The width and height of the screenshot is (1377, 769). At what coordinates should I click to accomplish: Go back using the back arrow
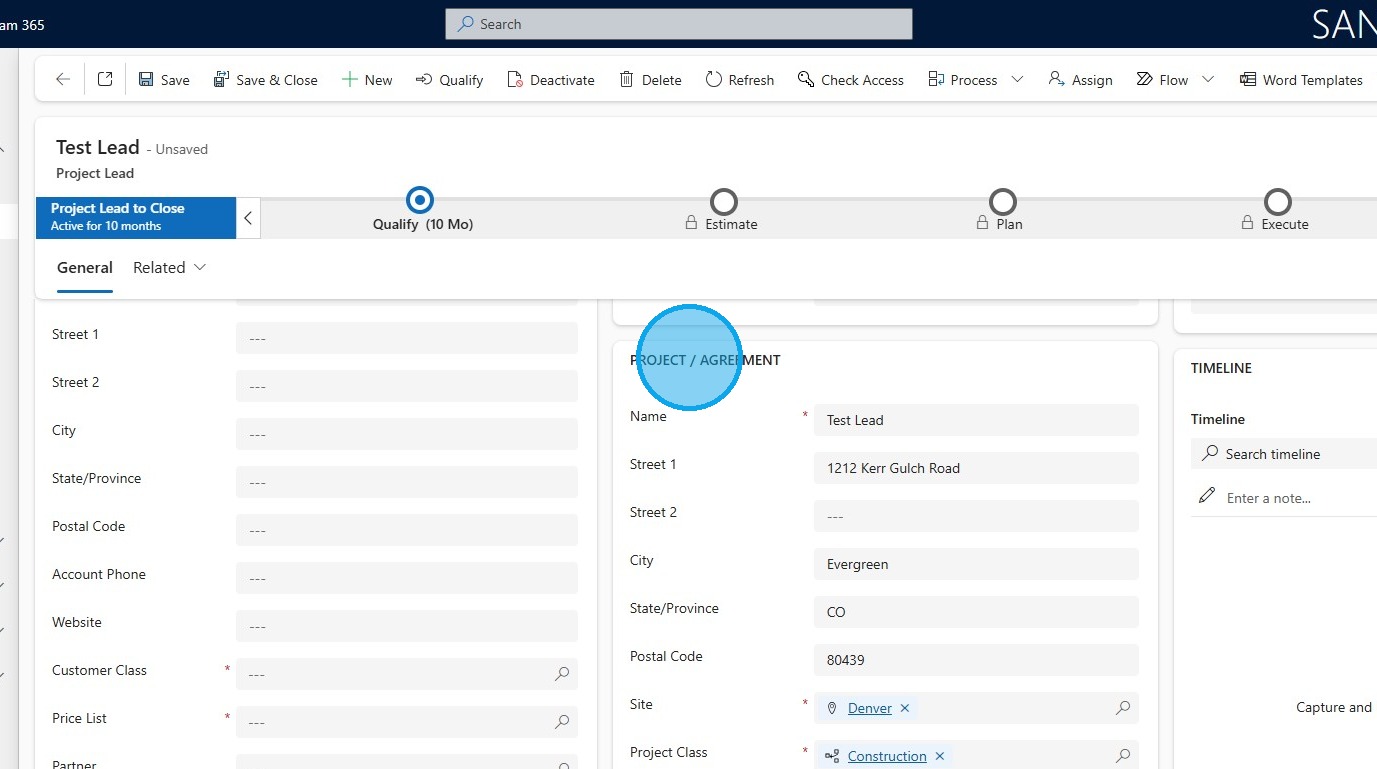pos(63,80)
